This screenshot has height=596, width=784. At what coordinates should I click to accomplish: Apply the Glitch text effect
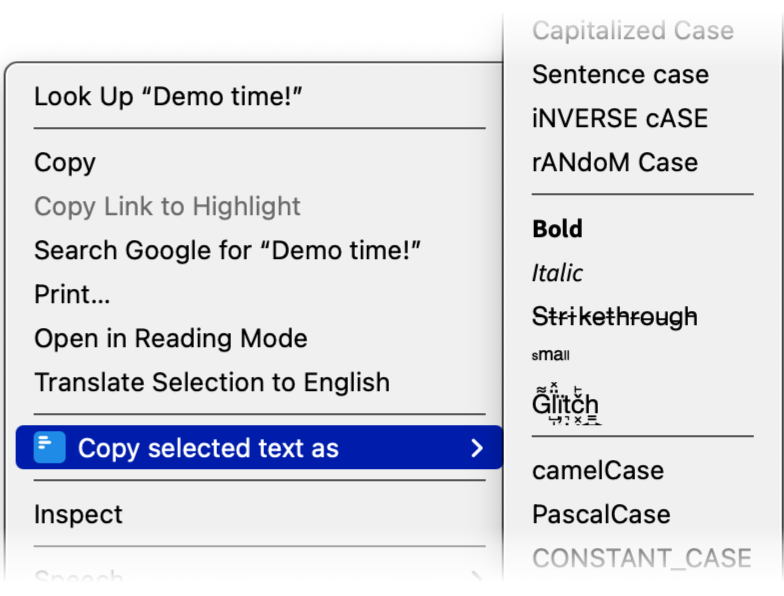click(565, 404)
